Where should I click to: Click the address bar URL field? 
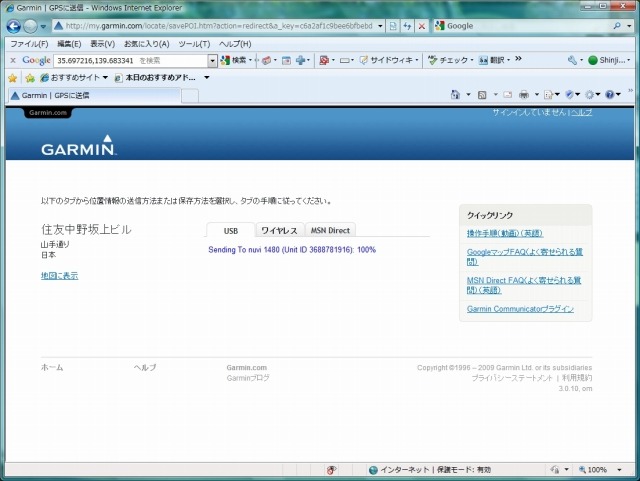tap(218, 26)
